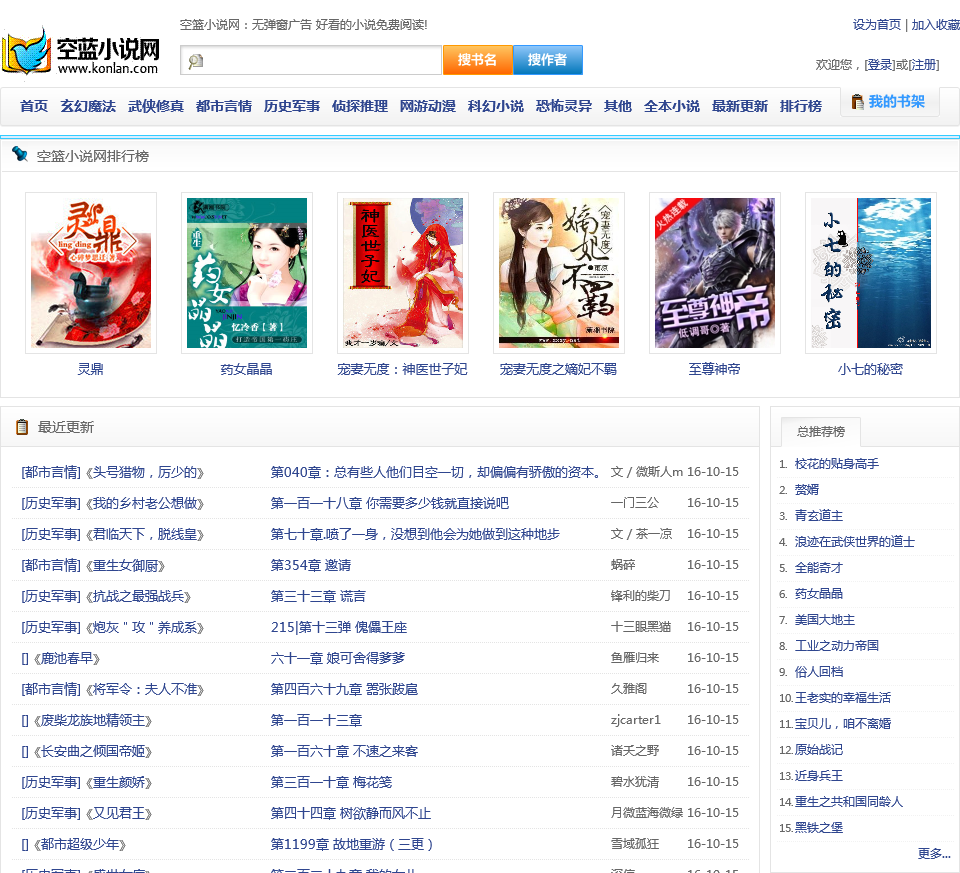Open the 都市言情 nav category
Screen dimensions: 960x873
click(224, 106)
